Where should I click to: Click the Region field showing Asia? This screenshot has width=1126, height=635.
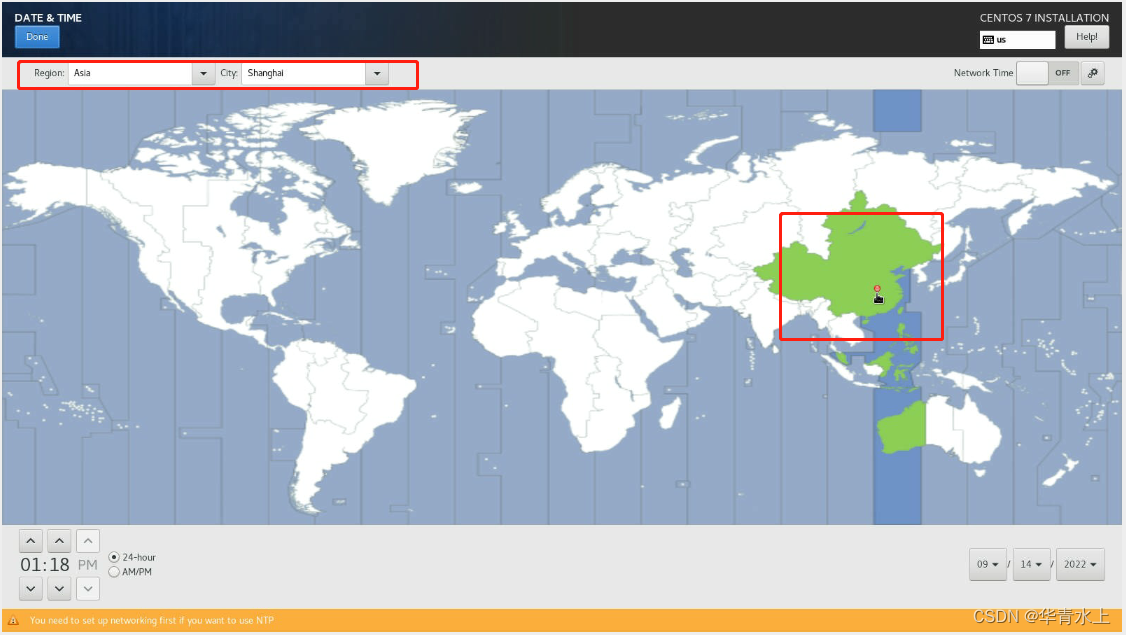tap(131, 73)
